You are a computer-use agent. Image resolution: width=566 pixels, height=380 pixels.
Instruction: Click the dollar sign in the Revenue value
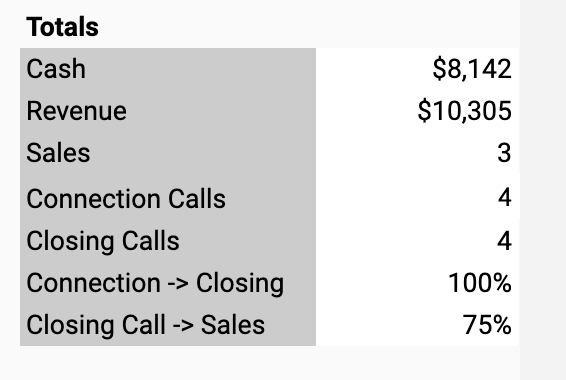coord(424,110)
